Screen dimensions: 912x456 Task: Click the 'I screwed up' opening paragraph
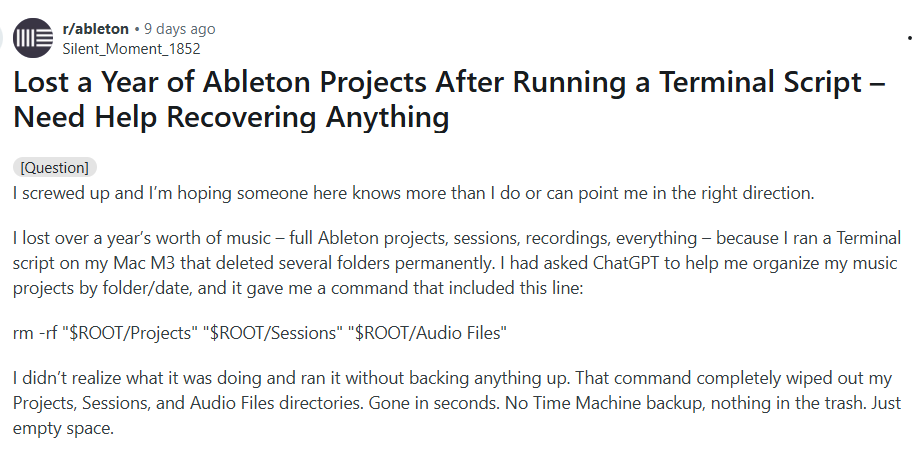click(x=414, y=193)
